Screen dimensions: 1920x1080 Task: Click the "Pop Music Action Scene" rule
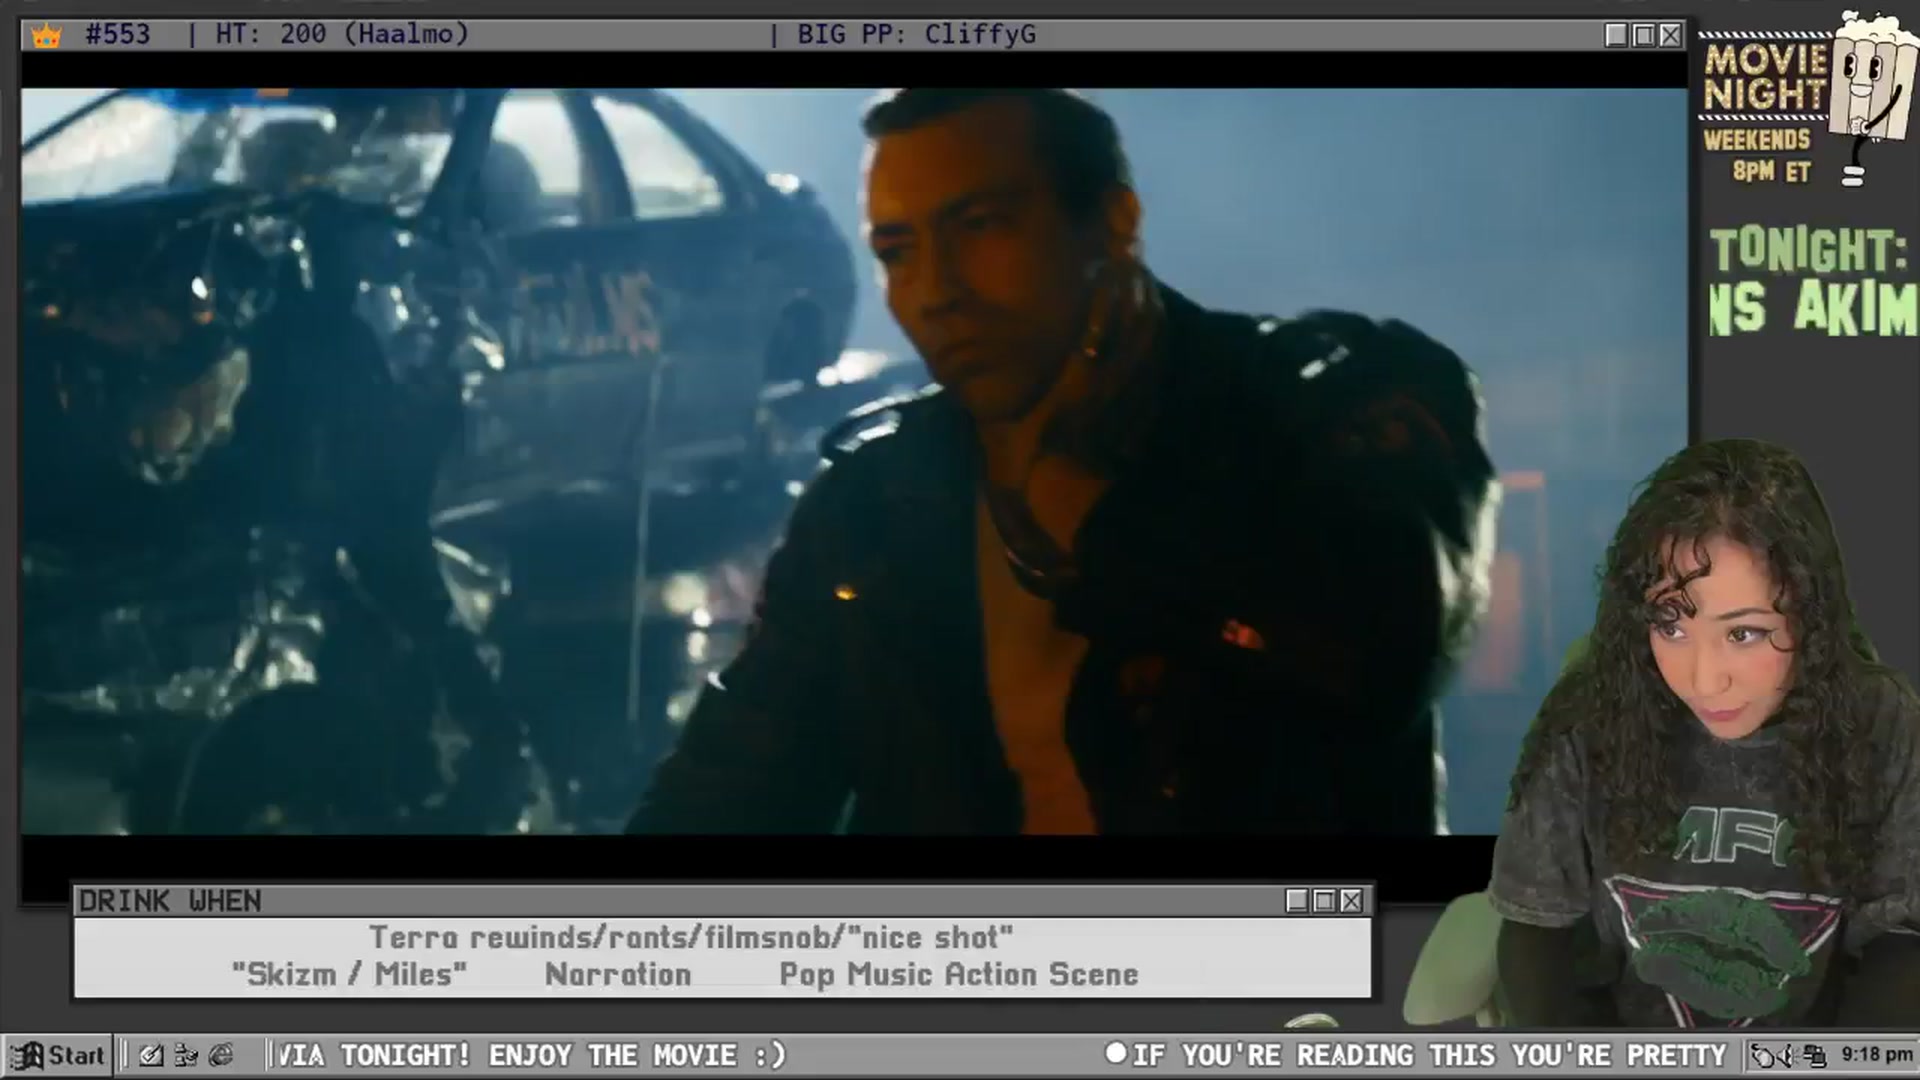959,975
